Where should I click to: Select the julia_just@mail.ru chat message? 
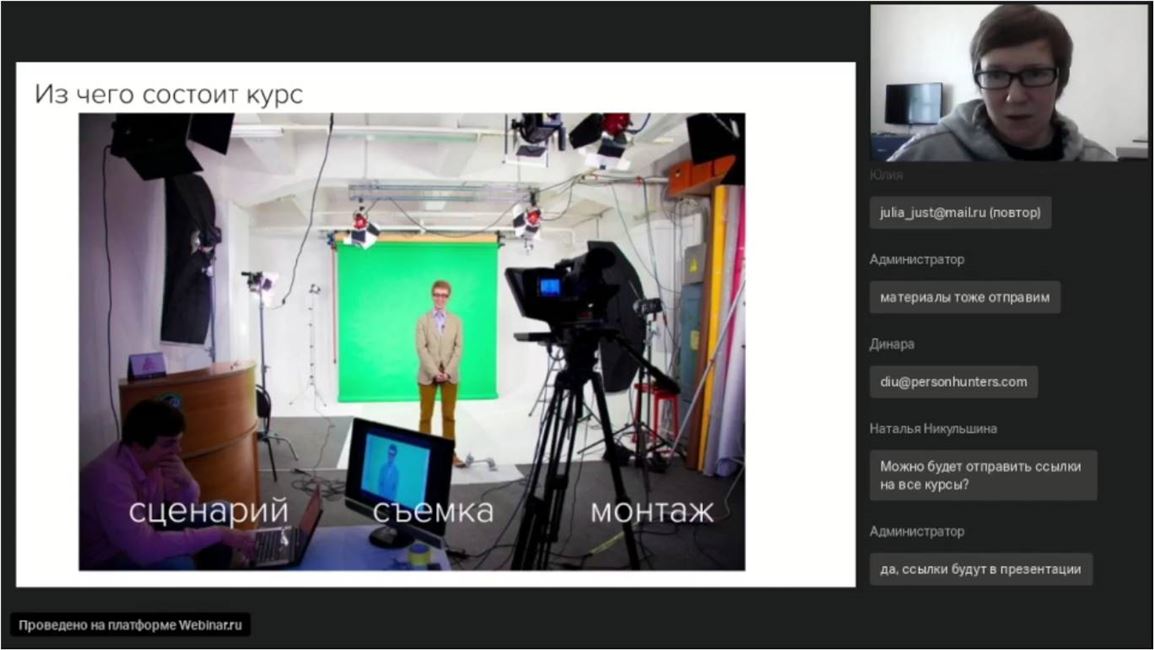click(x=960, y=213)
